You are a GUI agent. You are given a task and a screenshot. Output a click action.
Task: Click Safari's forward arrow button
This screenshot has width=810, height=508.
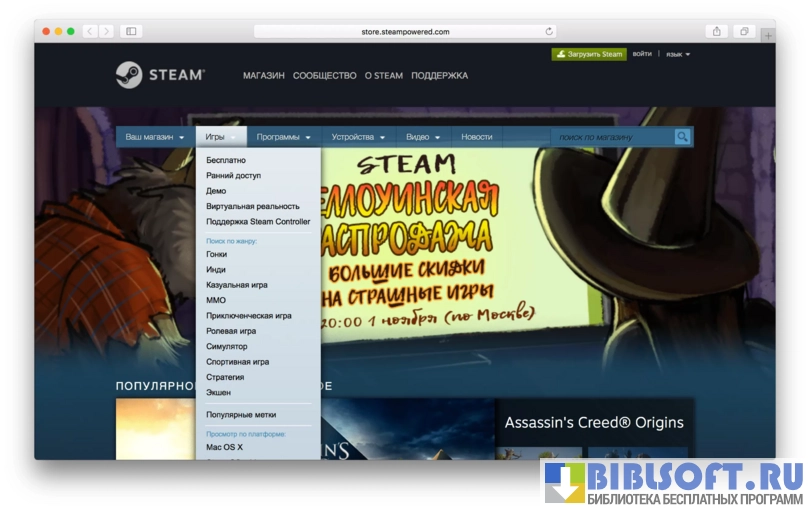tap(106, 31)
